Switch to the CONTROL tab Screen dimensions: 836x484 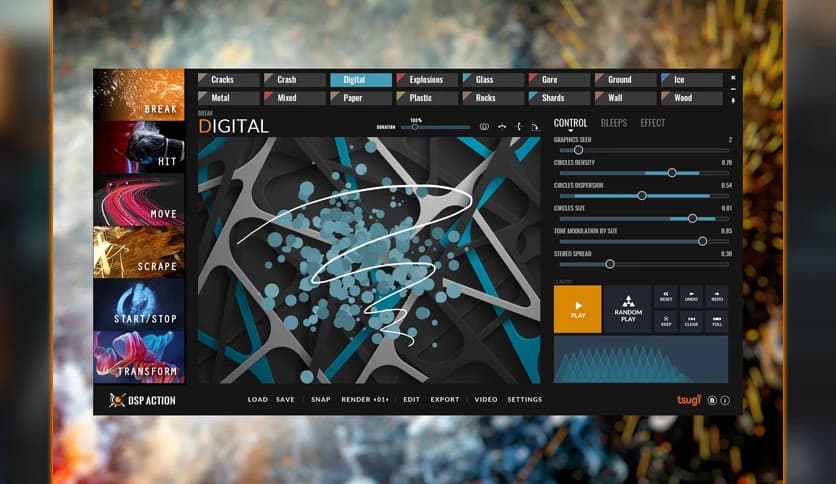(570, 123)
